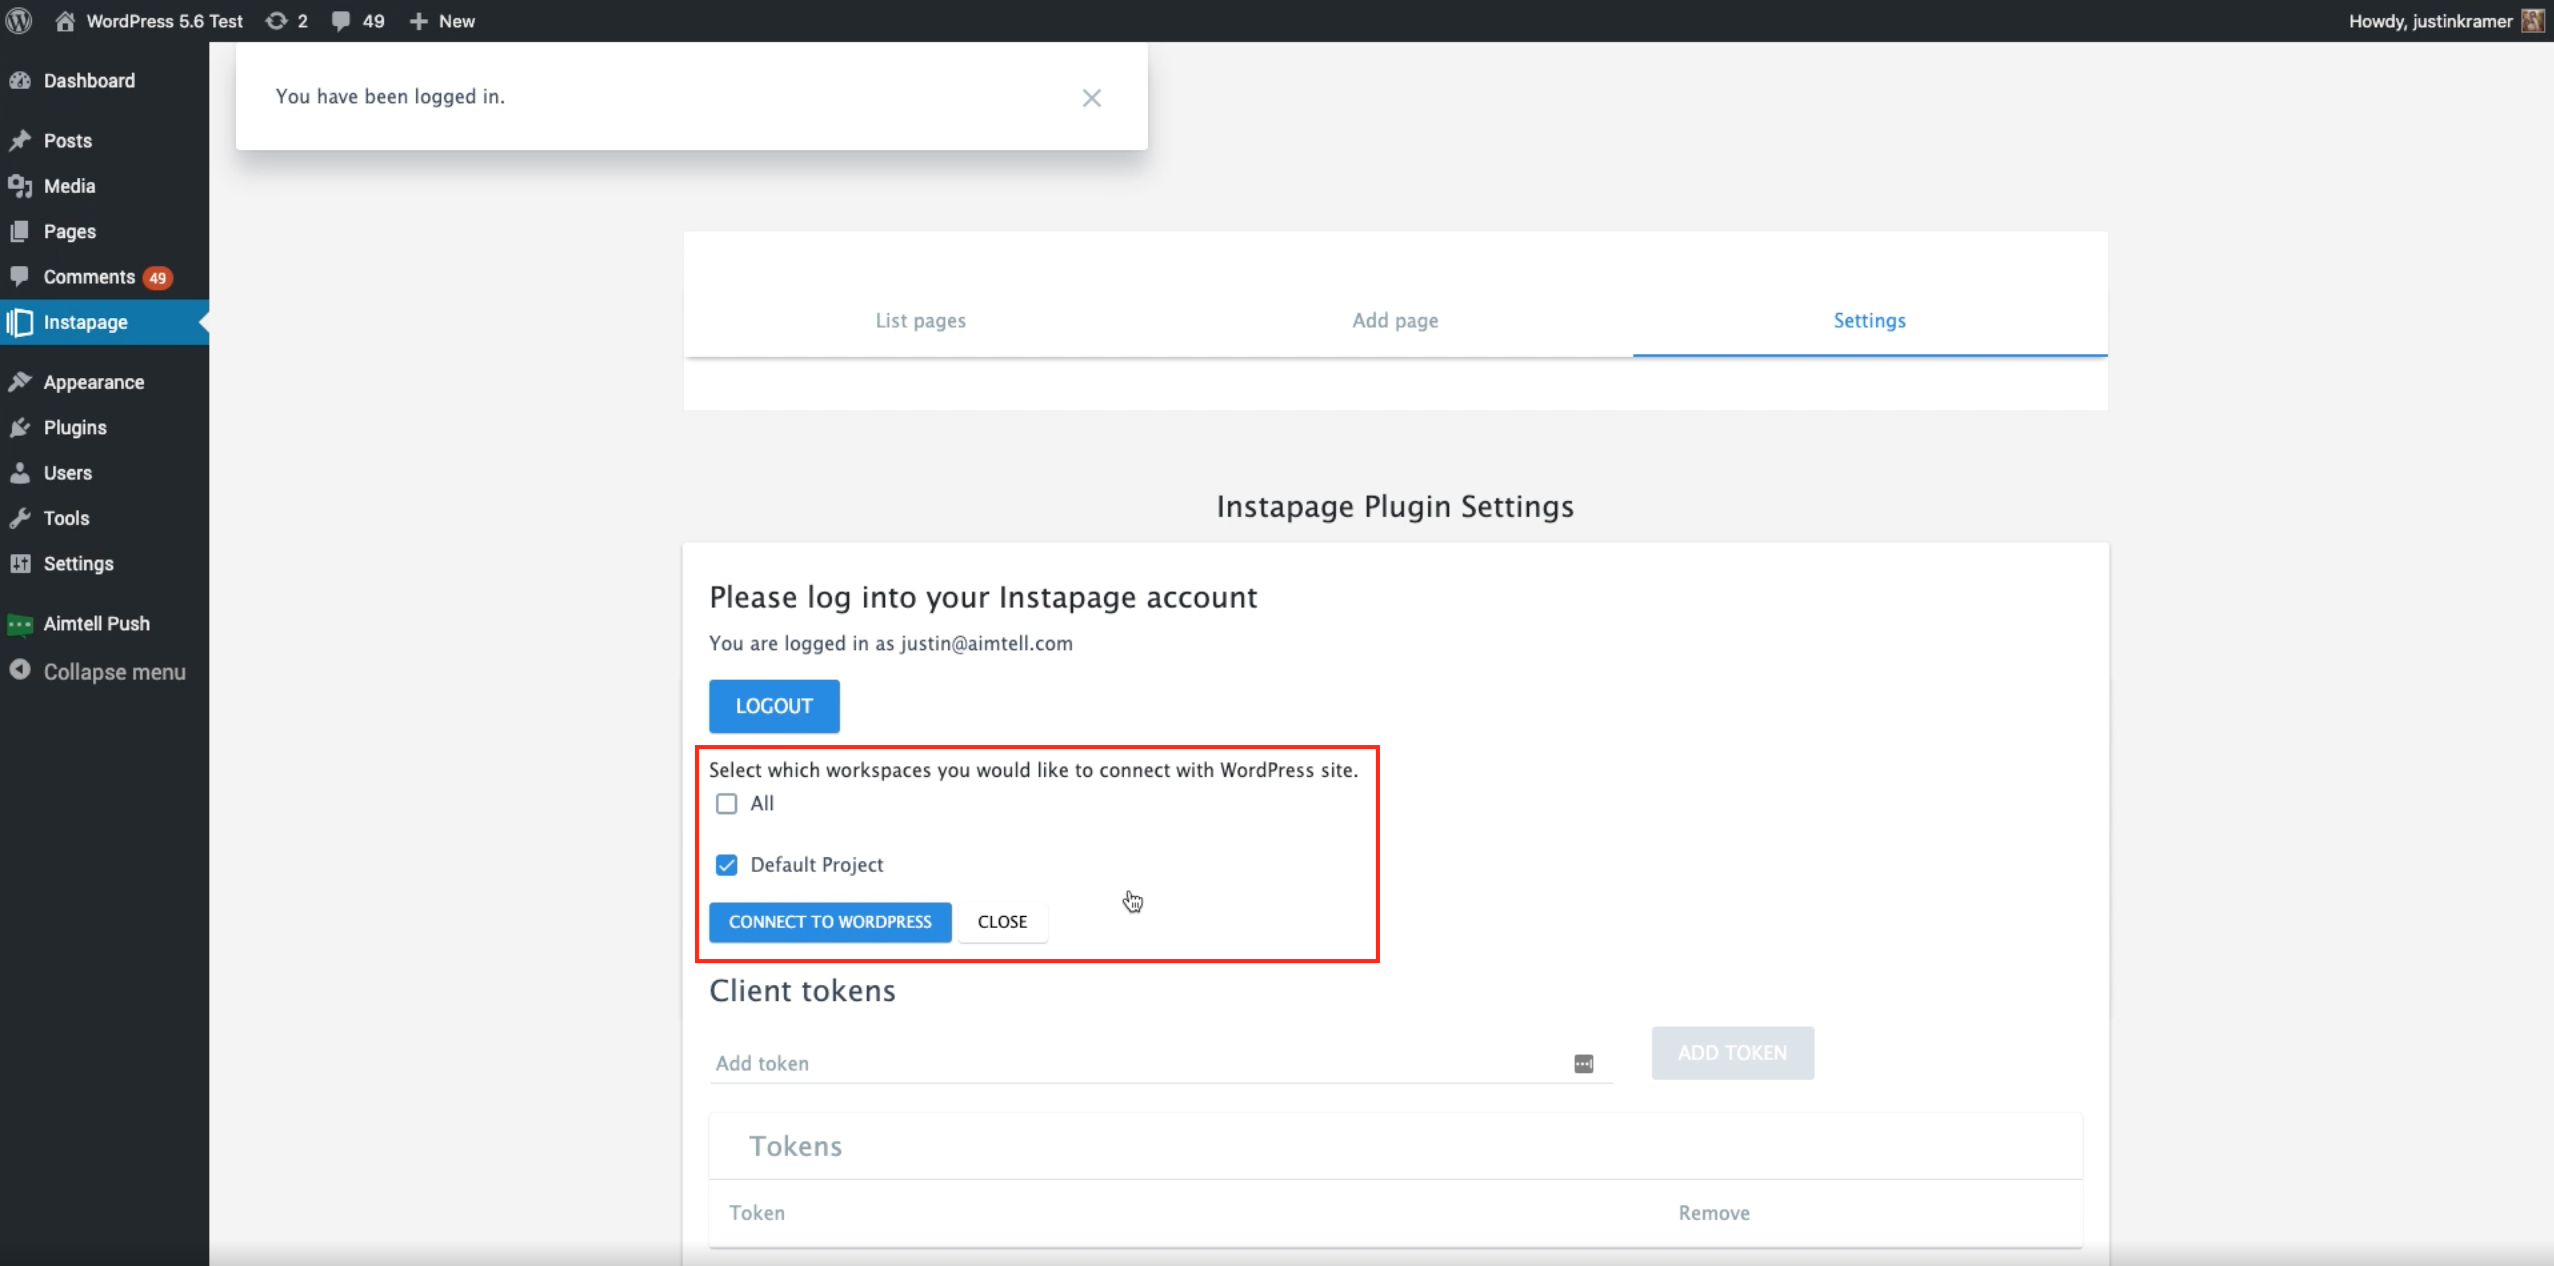
Task: Uncheck the Default Project checkbox
Action: pyautogui.click(x=727, y=865)
